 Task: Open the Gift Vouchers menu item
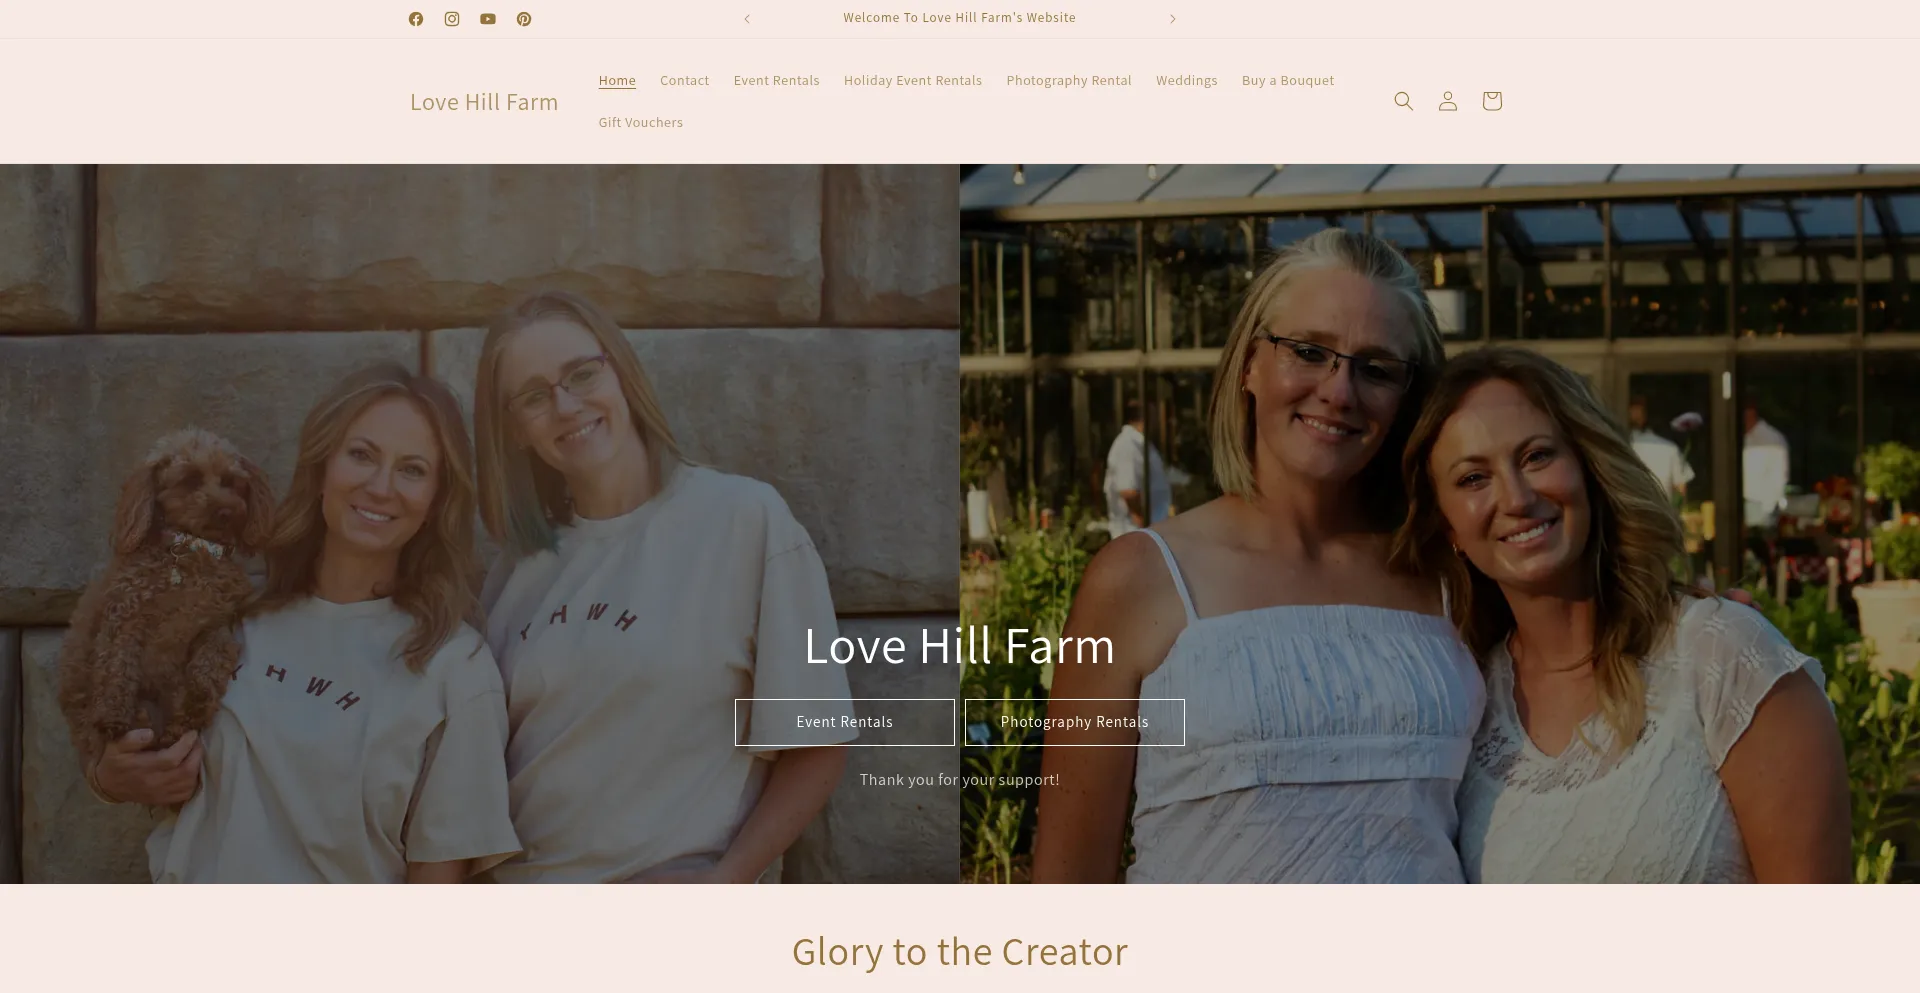click(x=641, y=122)
